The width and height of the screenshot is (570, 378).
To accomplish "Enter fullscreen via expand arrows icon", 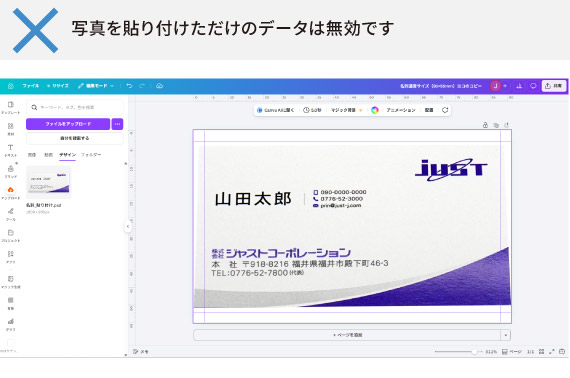I will pyautogui.click(x=552, y=352).
